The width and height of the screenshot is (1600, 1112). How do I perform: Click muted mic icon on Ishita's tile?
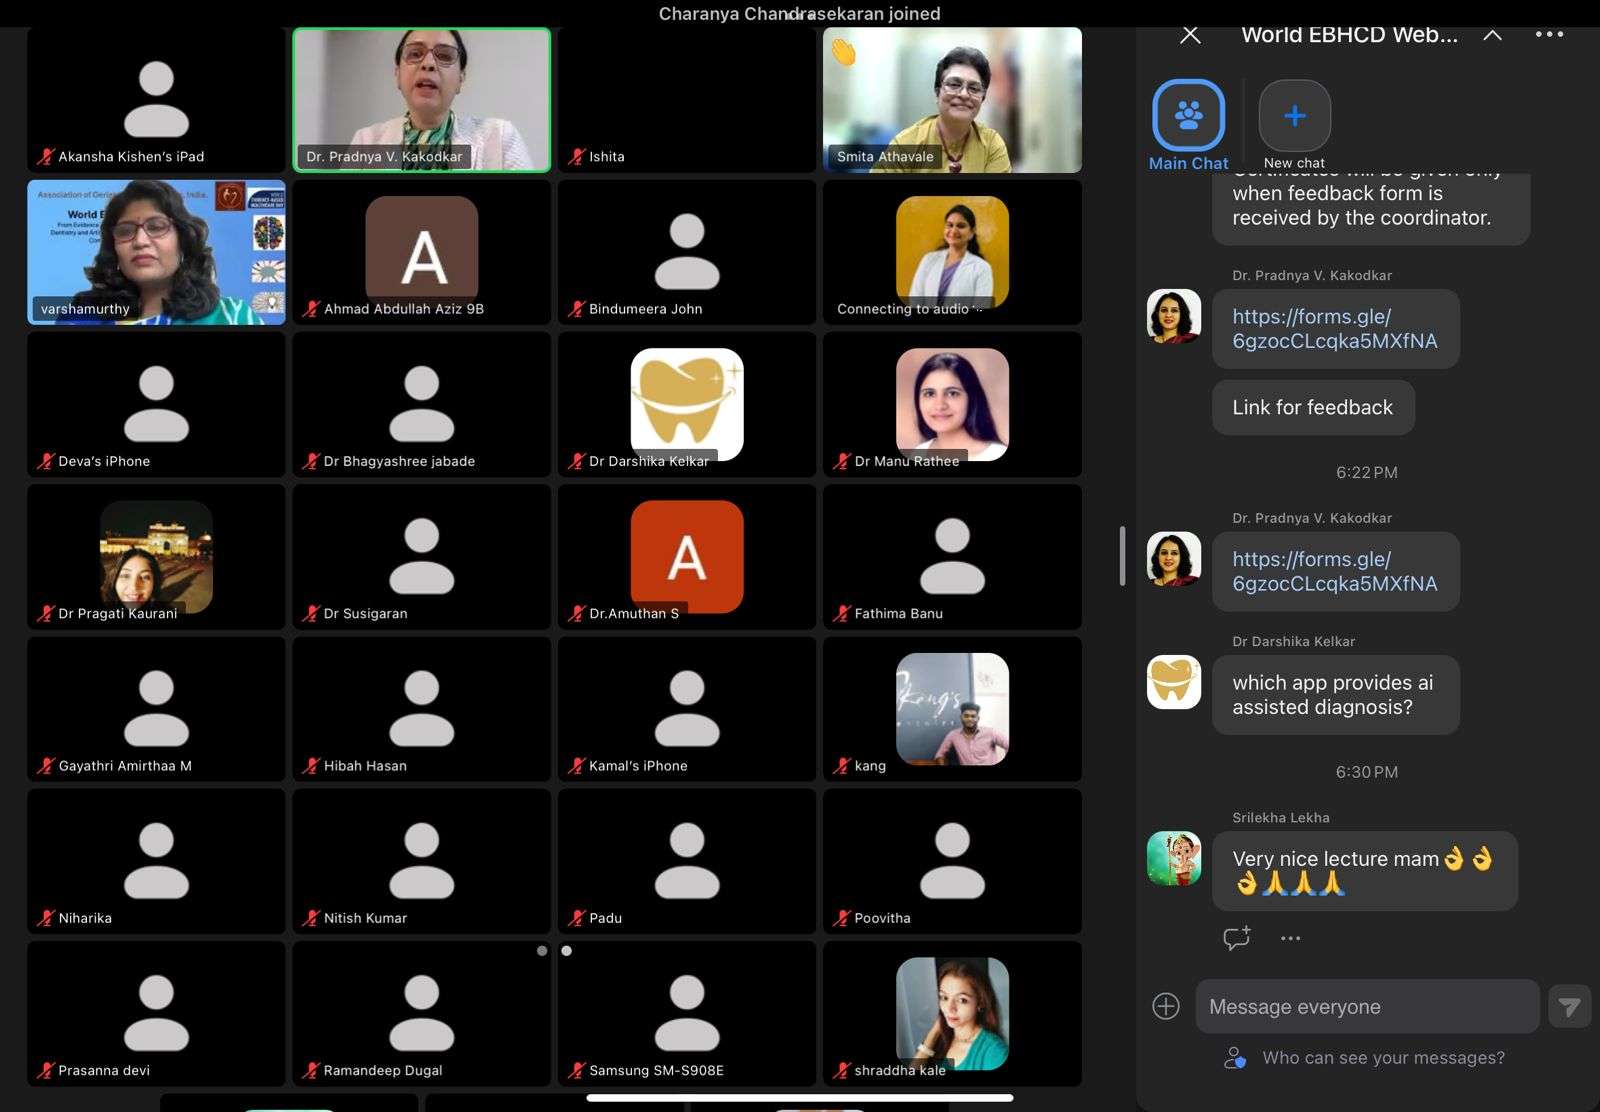[576, 157]
